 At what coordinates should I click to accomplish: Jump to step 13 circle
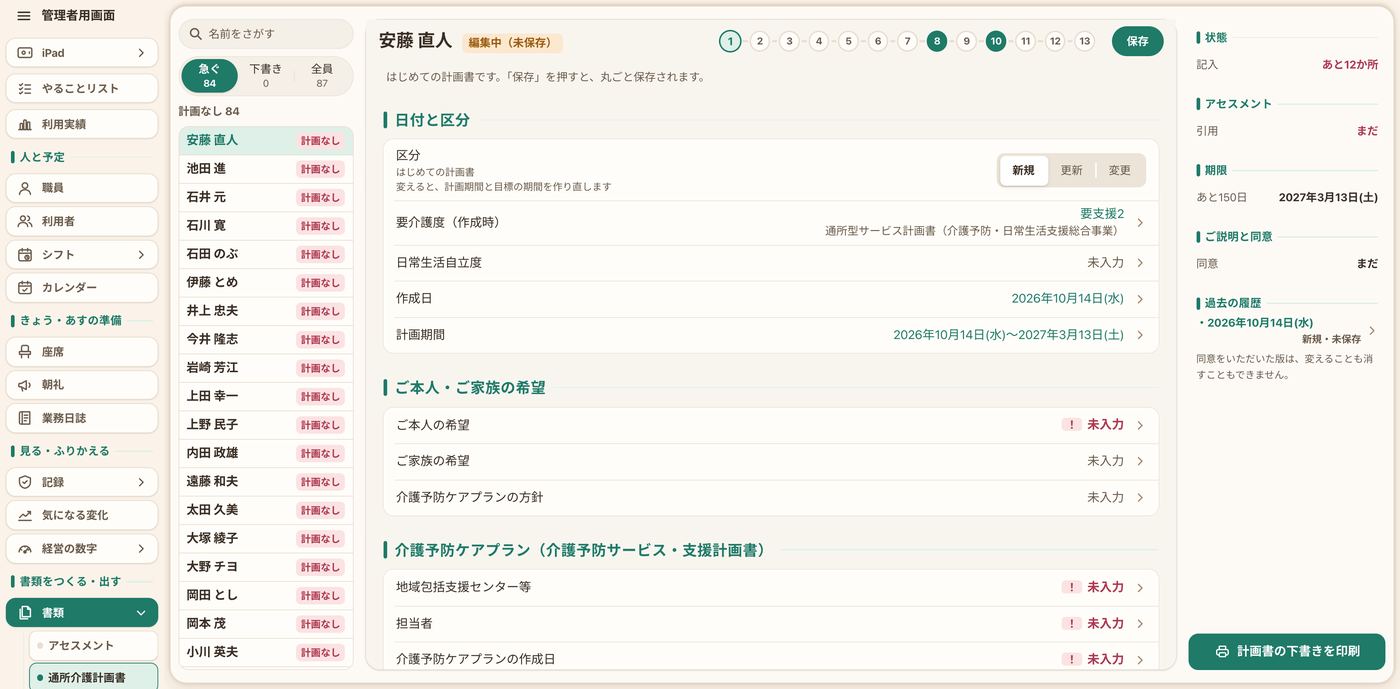point(1084,41)
